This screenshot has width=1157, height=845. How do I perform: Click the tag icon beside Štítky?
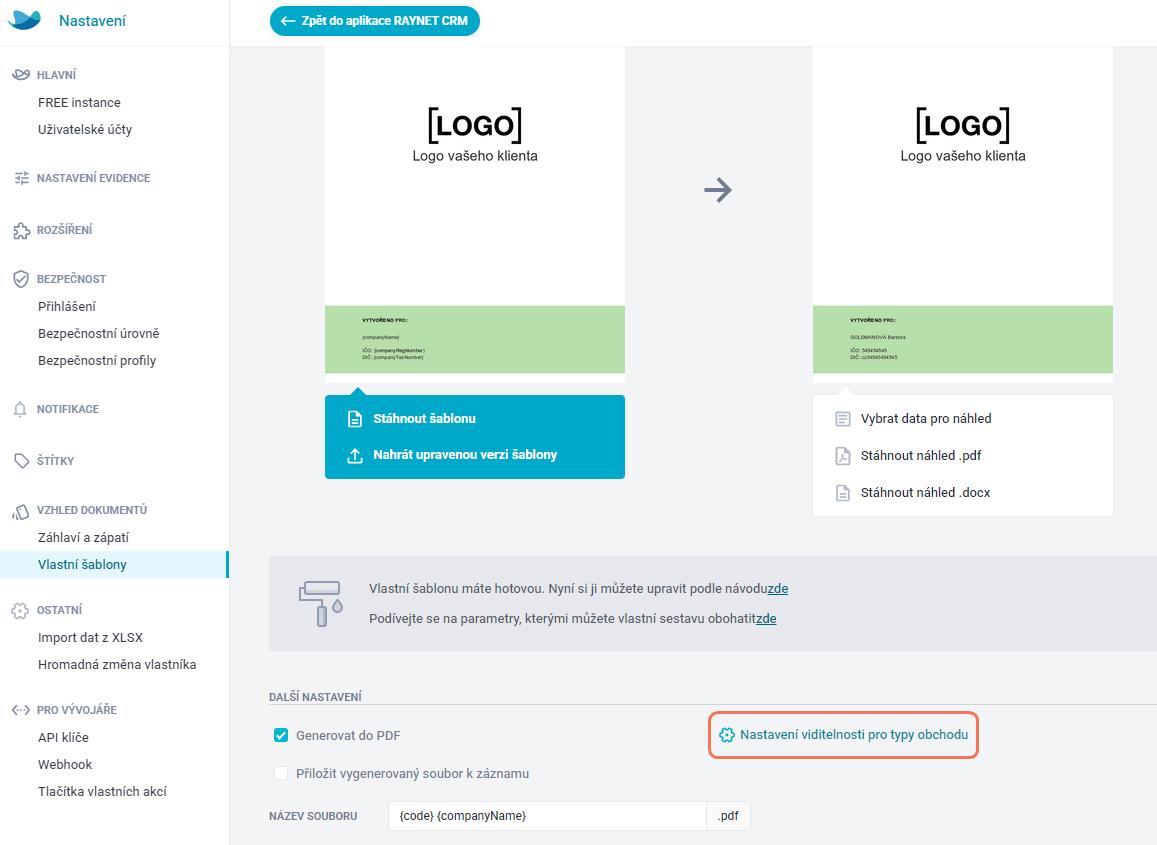pyautogui.click(x=21, y=461)
